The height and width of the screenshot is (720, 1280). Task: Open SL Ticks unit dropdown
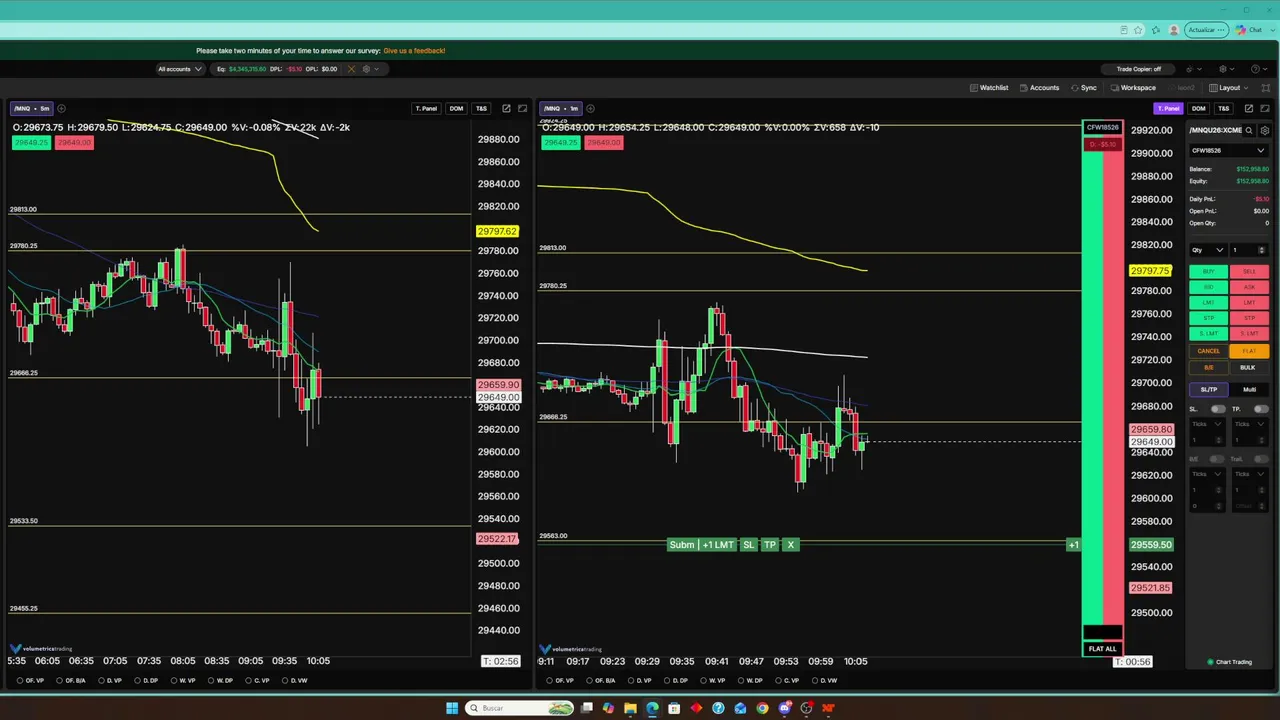(x=1207, y=424)
